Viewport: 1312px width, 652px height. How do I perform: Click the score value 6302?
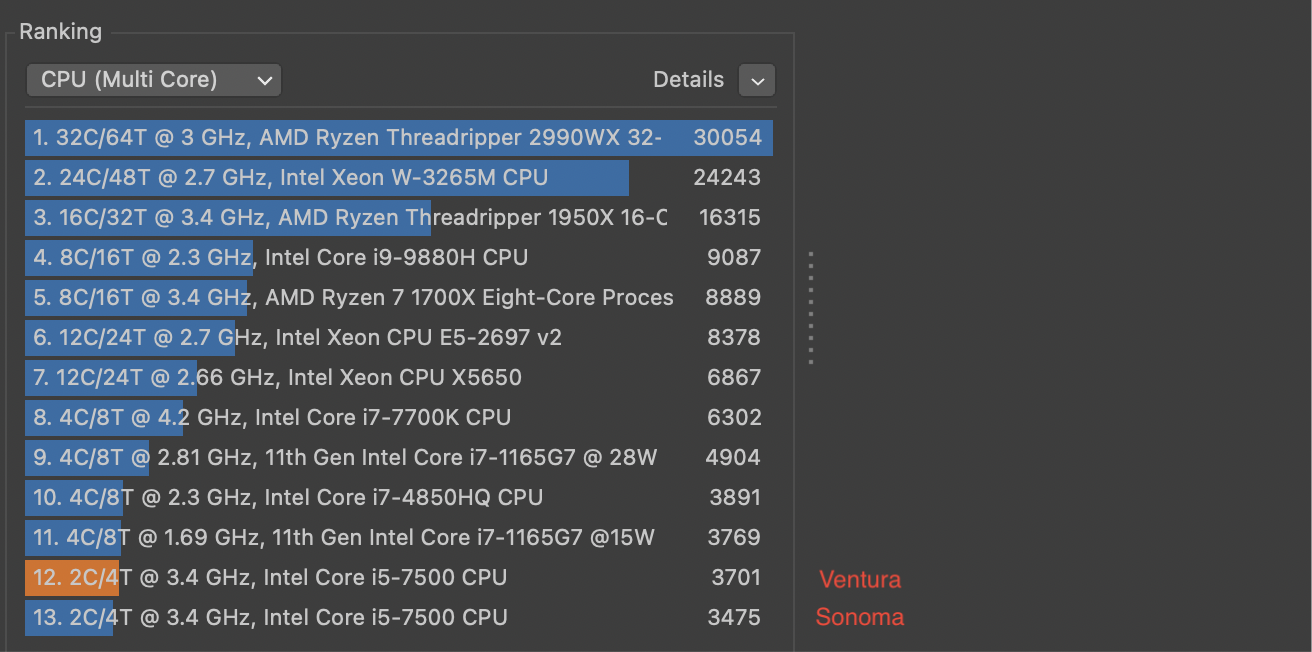click(734, 418)
